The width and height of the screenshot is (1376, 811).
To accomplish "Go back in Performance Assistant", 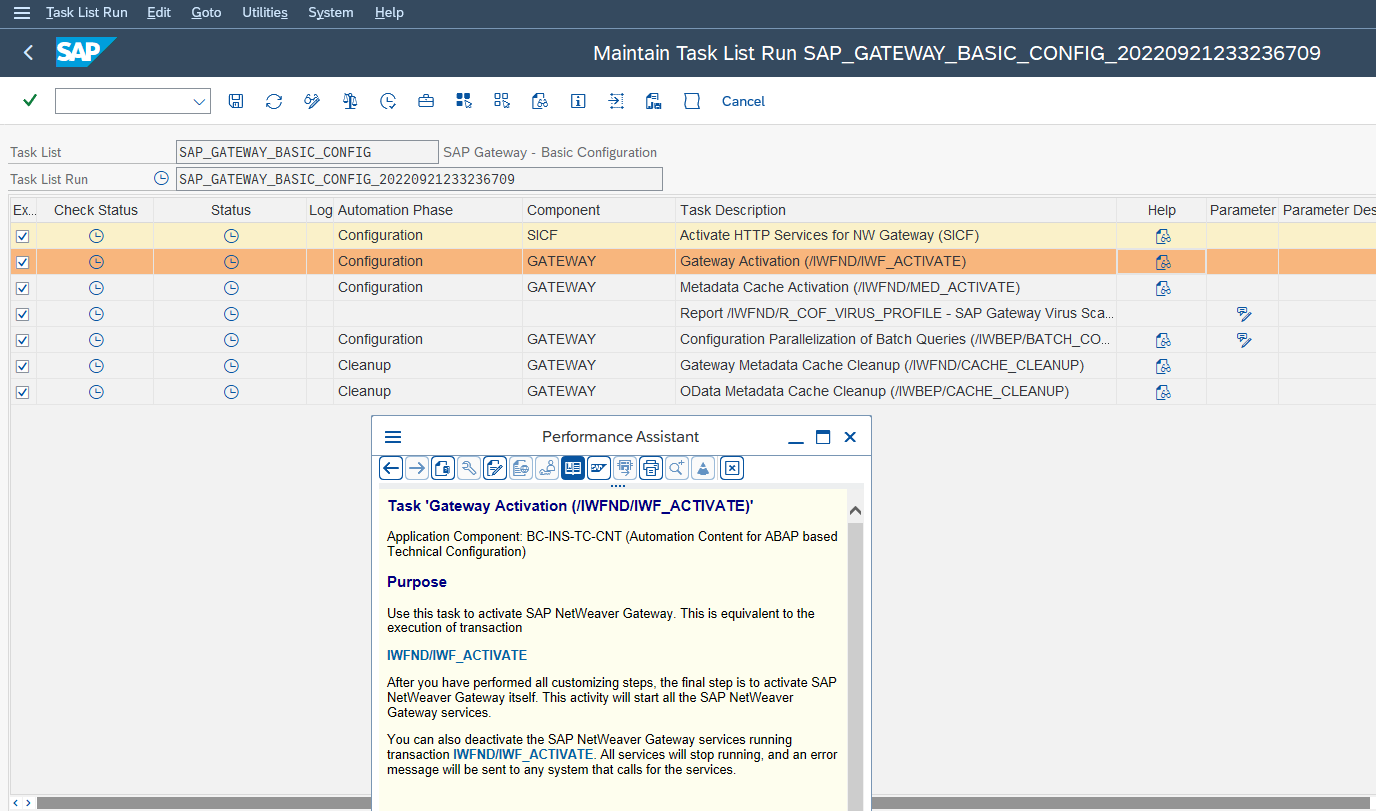I will point(391,468).
